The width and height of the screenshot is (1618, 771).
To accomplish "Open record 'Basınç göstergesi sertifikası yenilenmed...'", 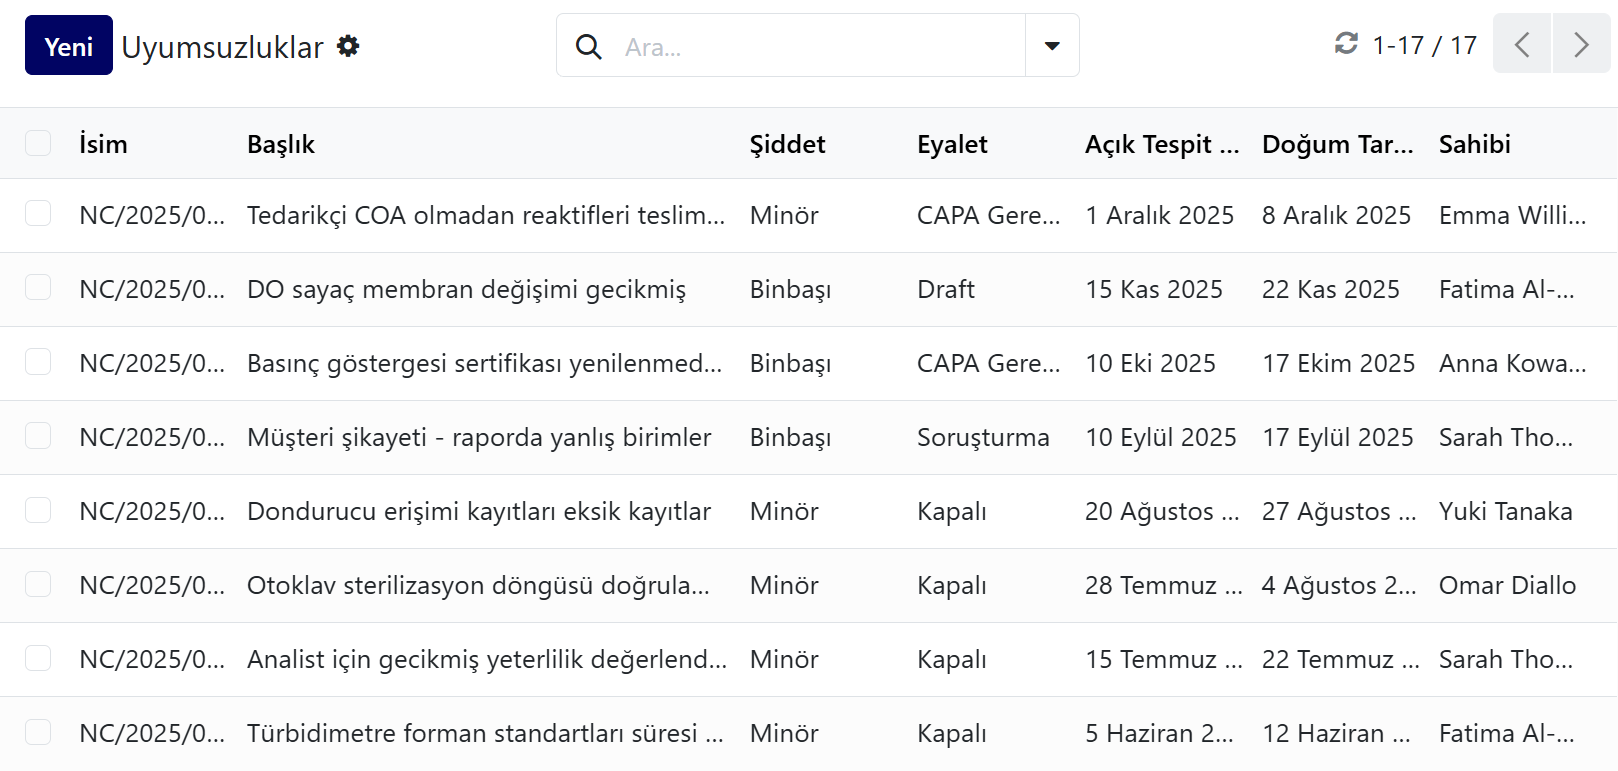I will [484, 363].
